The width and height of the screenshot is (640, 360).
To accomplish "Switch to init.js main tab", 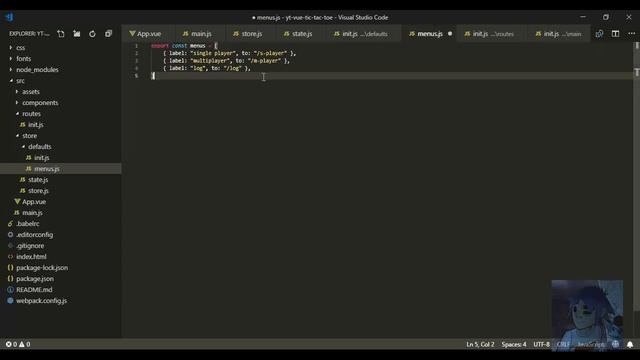I will tap(558, 34).
